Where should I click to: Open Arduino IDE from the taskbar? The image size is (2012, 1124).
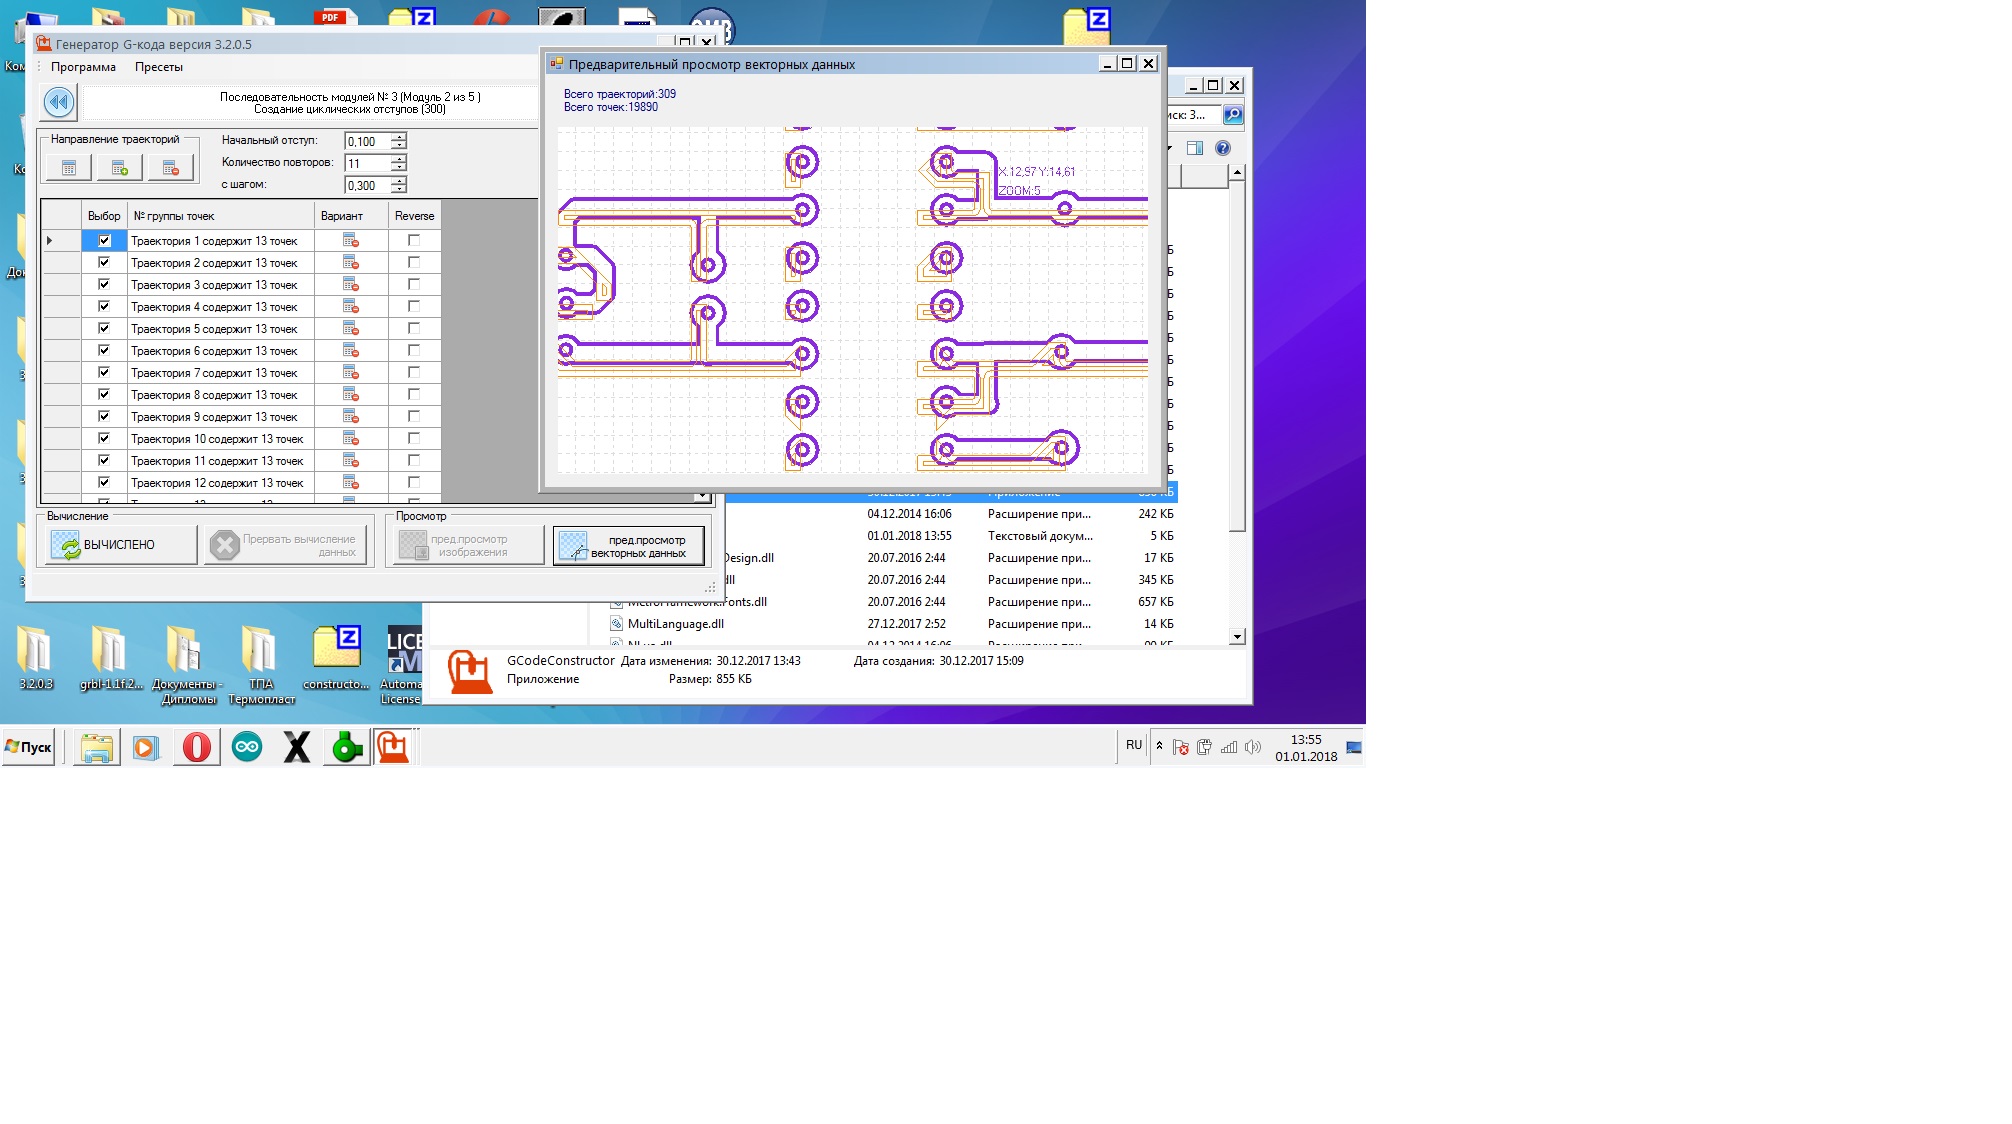click(247, 747)
